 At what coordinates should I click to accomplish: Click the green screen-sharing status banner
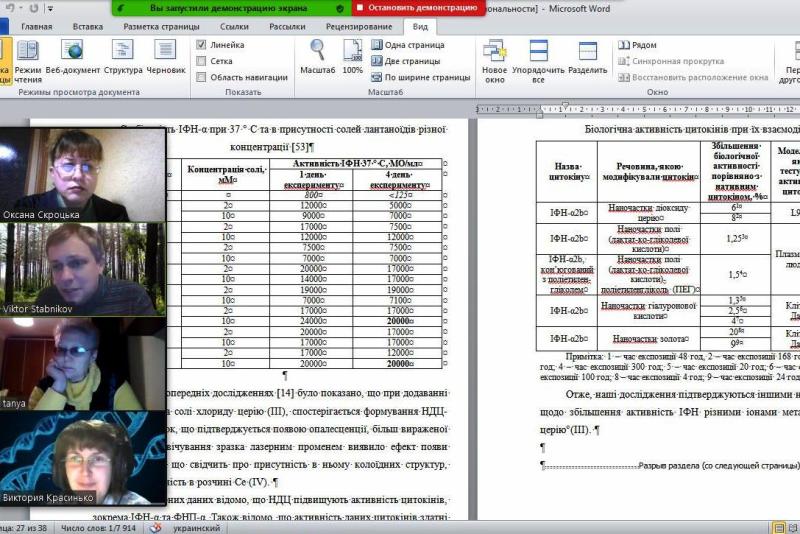point(232,8)
